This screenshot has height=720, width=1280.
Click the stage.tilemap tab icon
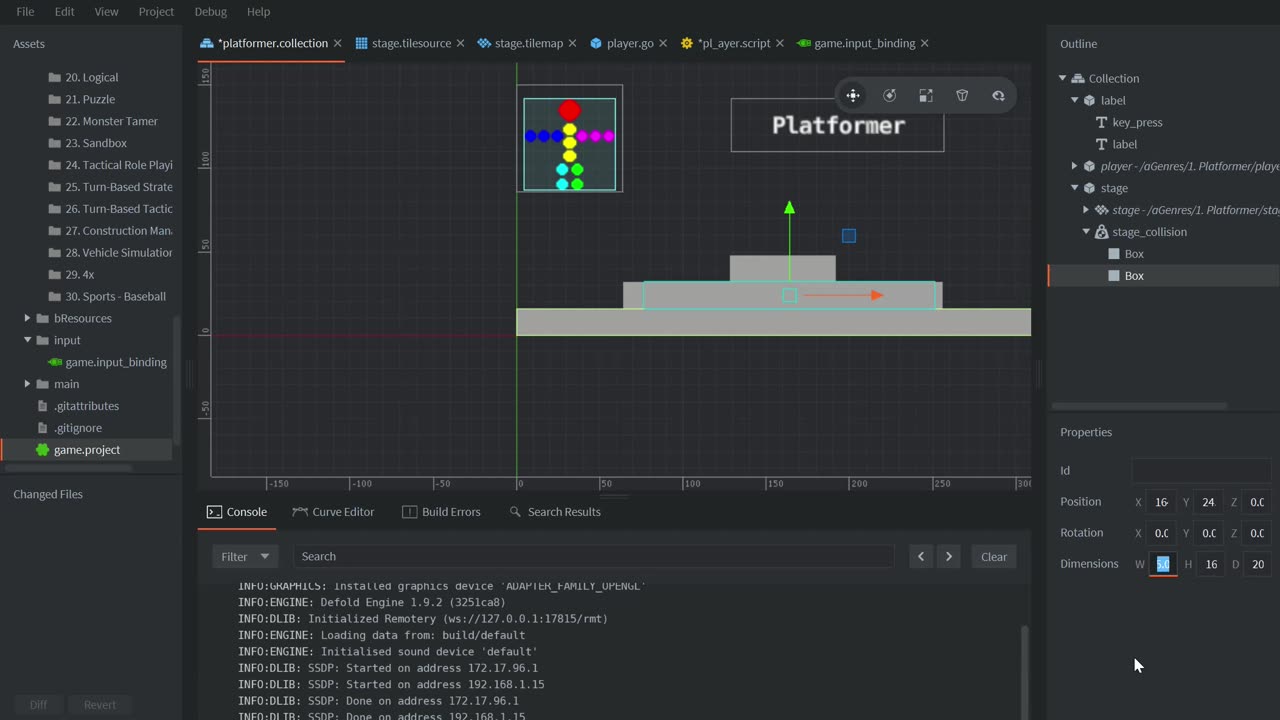tap(484, 43)
